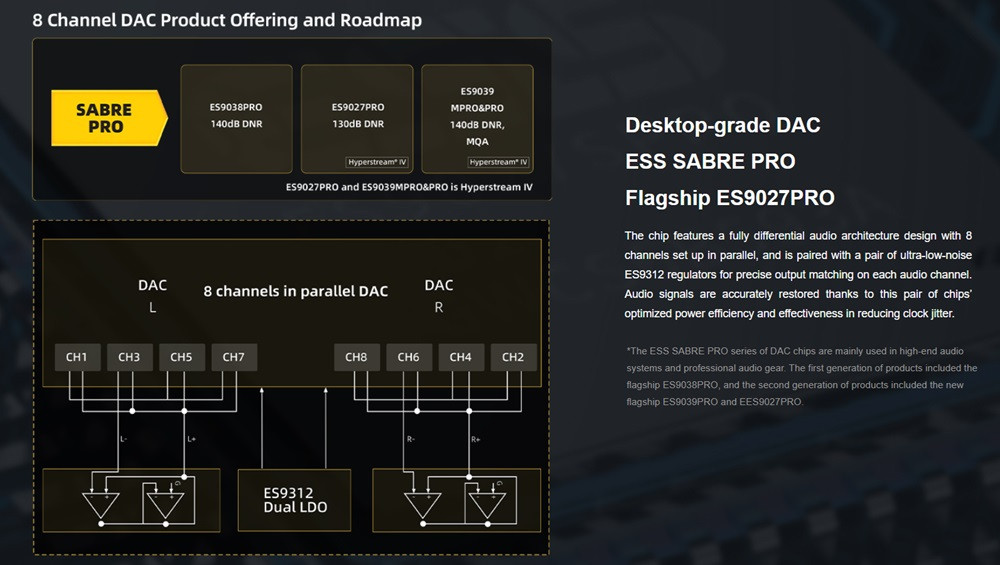
Task: Click the CH5 channel box
Action: click(x=182, y=357)
